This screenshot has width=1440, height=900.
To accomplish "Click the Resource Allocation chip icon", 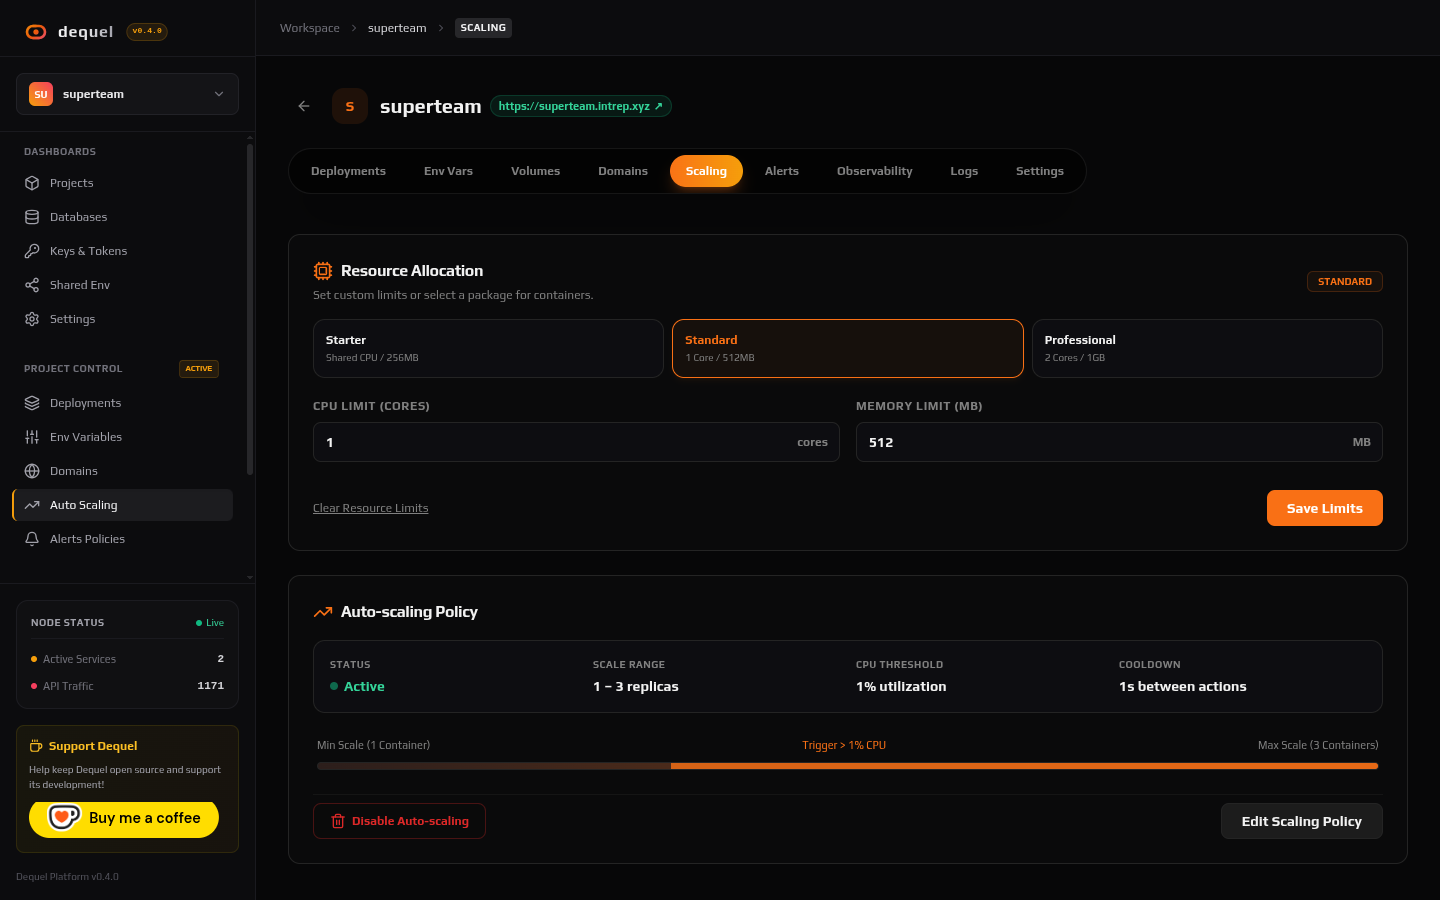I will point(323,271).
